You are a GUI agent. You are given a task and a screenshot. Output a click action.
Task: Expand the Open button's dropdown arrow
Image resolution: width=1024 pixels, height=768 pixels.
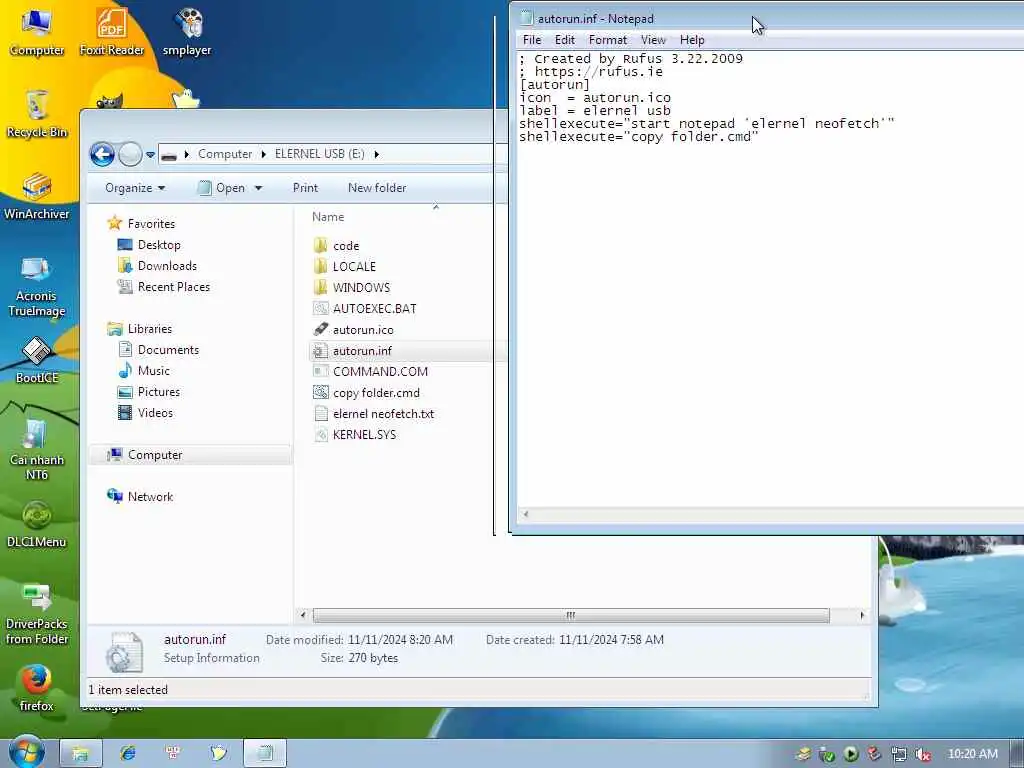[259, 188]
